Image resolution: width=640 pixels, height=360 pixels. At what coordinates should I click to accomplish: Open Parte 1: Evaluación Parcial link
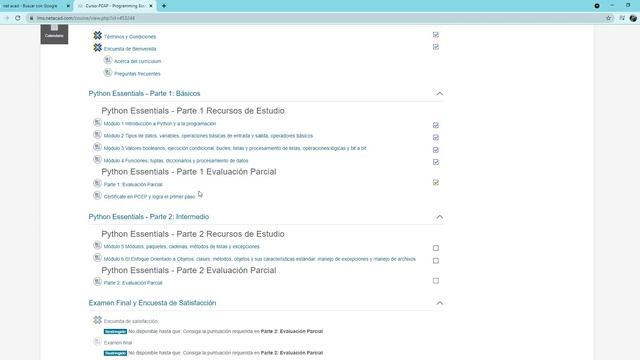pyautogui.click(x=133, y=184)
